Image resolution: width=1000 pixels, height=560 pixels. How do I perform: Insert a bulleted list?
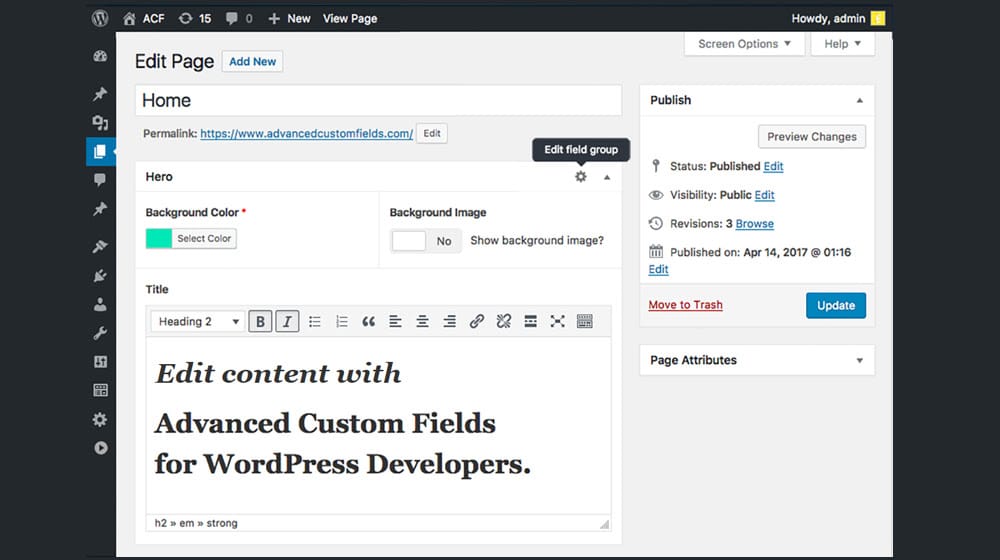point(314,321)
